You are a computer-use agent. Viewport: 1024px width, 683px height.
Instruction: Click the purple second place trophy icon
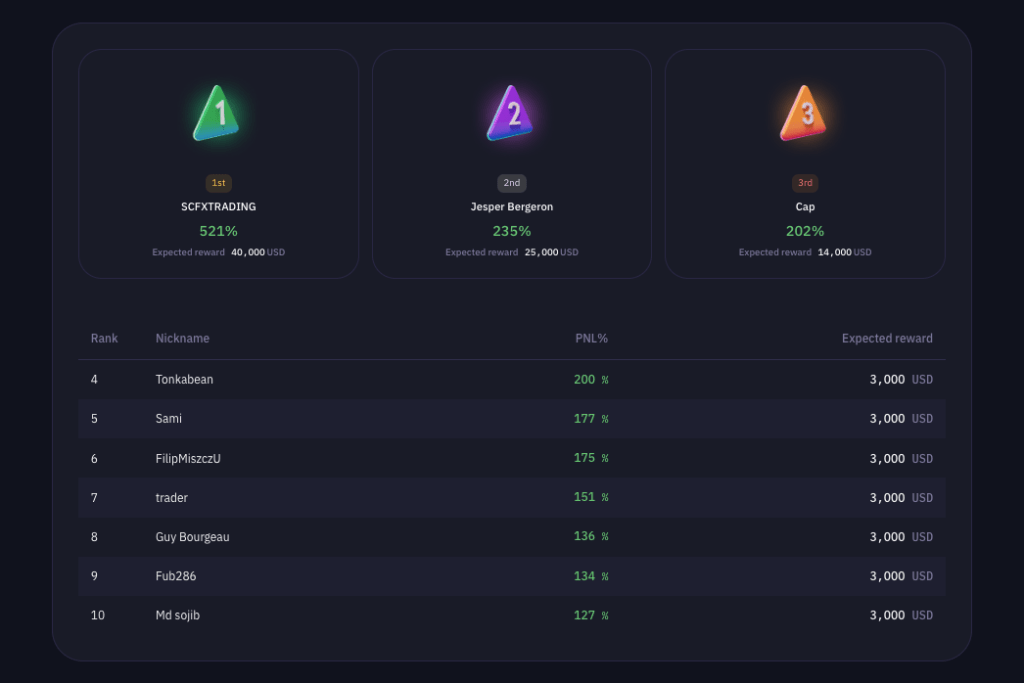(511, 114)
